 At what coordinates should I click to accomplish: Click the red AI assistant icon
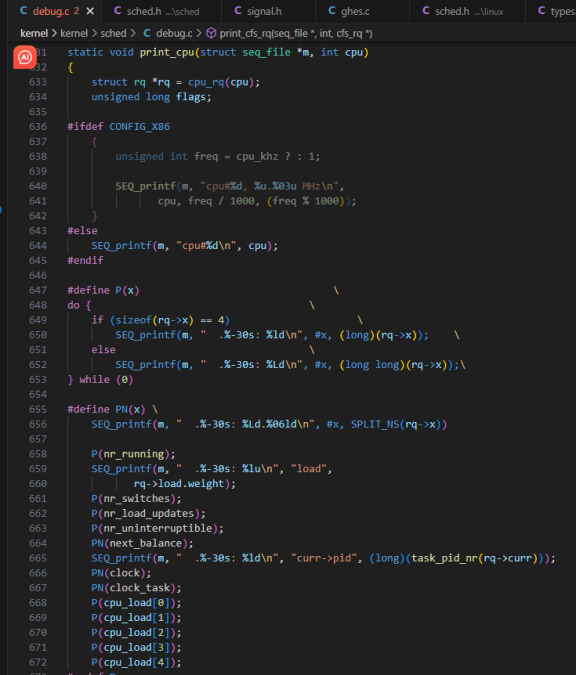tap(25, 57)
